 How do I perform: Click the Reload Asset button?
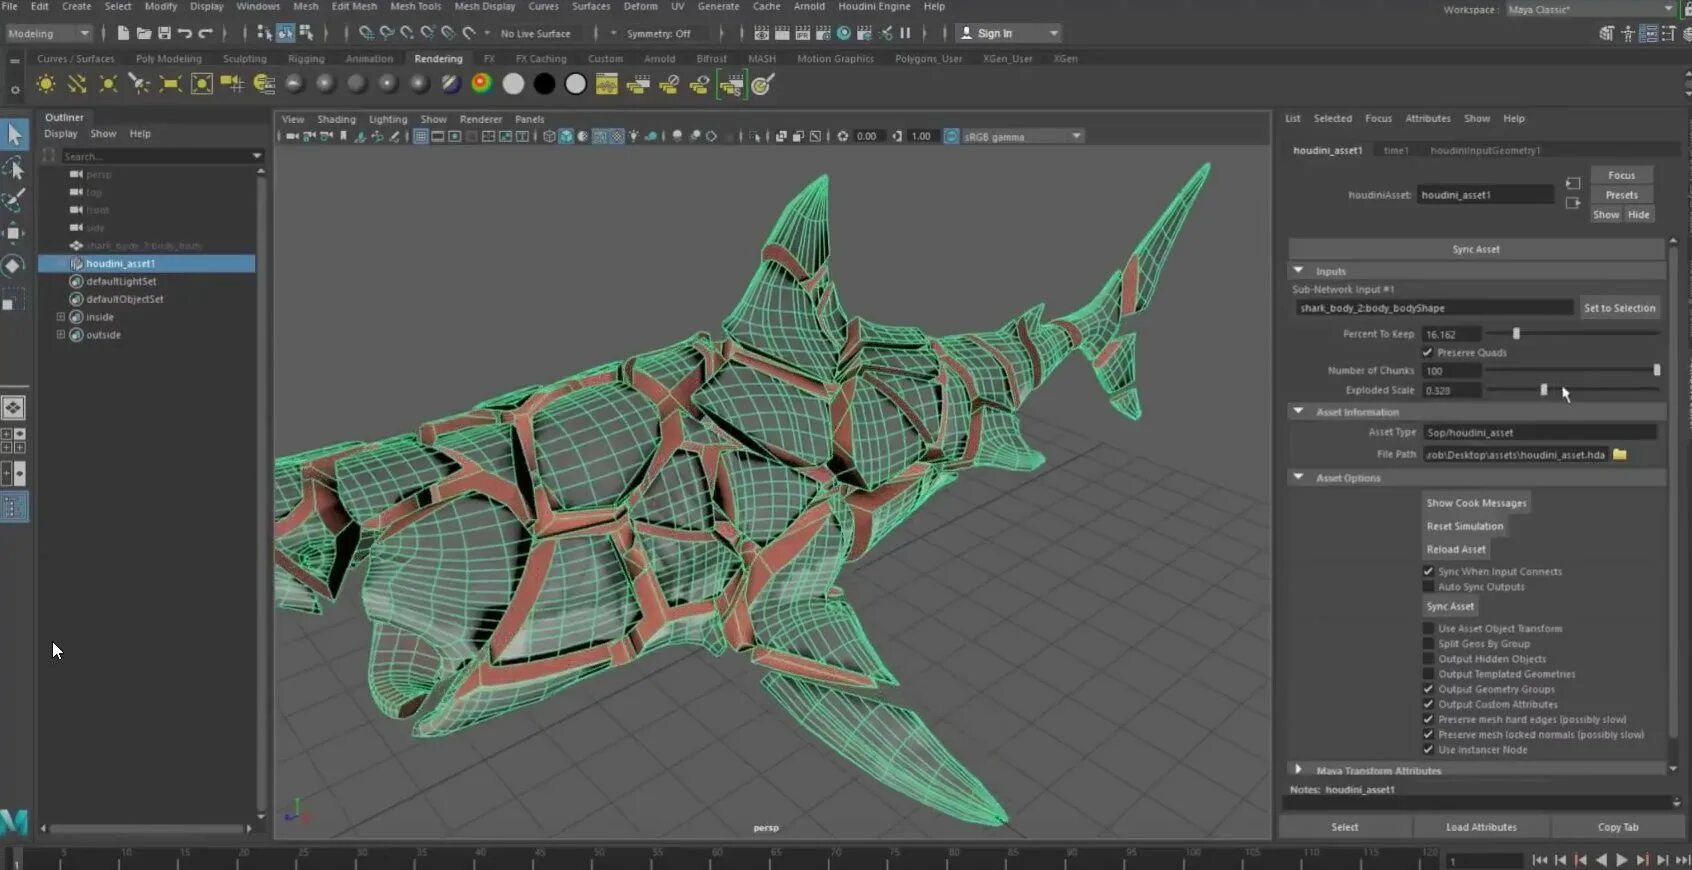1456,549
